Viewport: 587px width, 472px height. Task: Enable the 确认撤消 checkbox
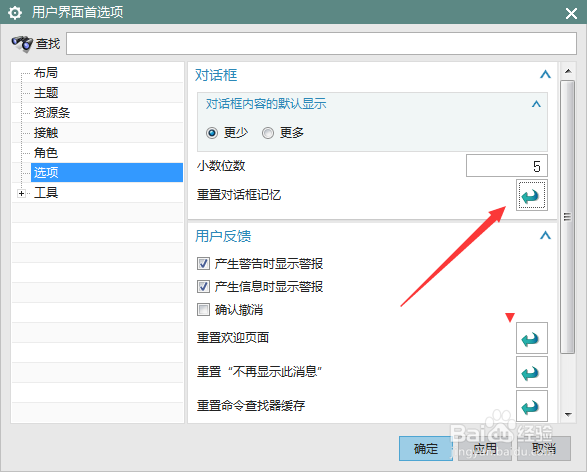click(x=203, y=310)
